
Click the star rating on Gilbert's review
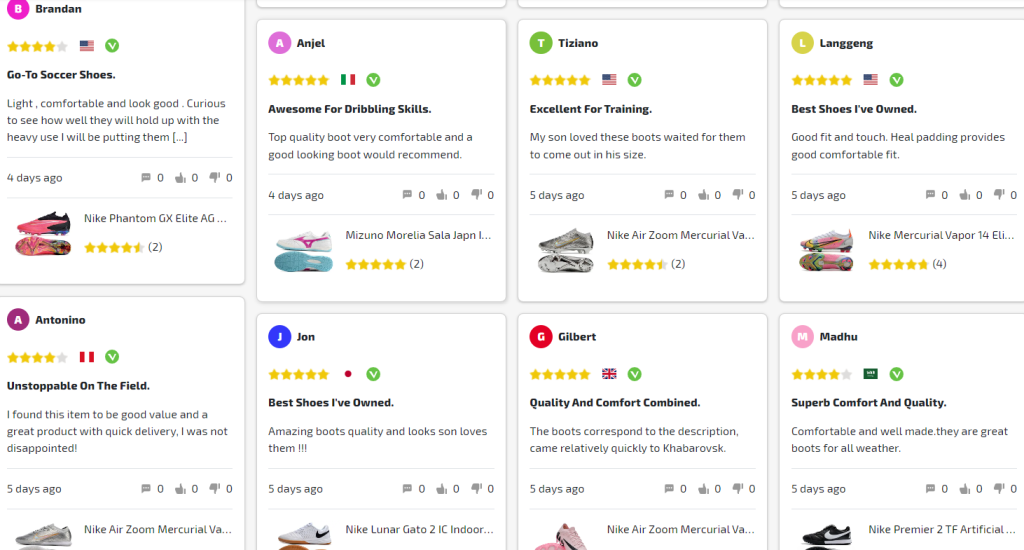[x=560, y=374]
